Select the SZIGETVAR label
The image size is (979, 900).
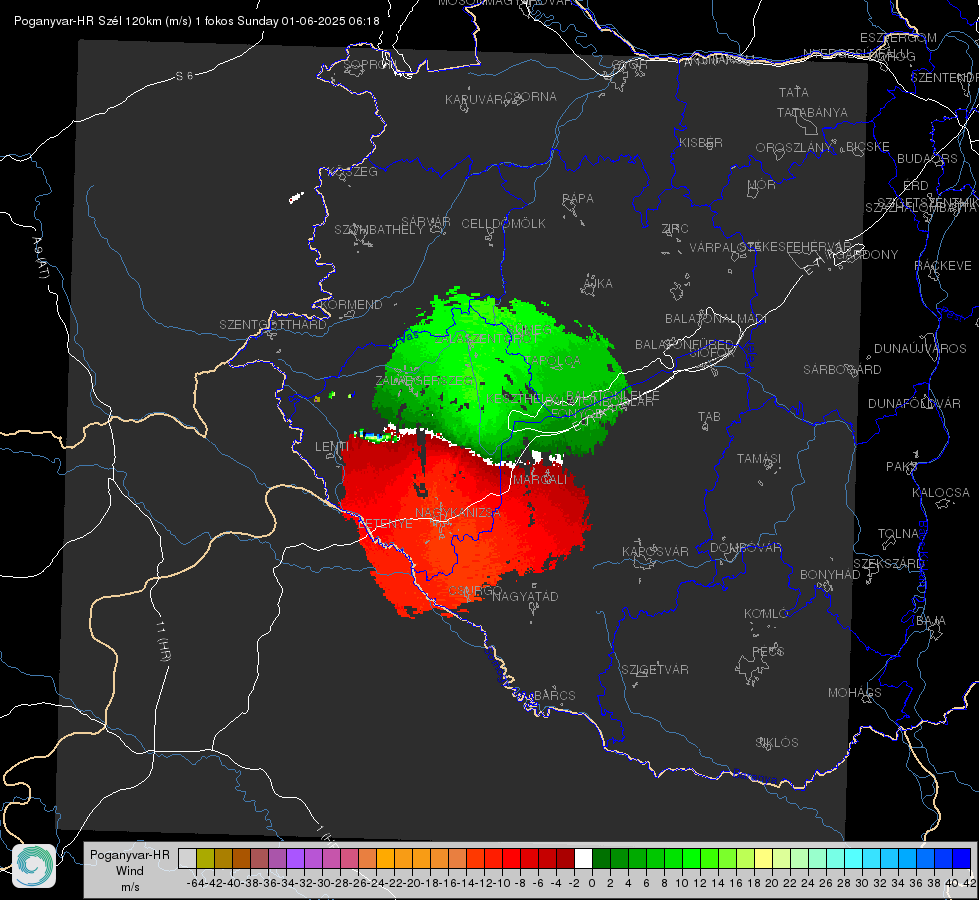tap(654, 670)
